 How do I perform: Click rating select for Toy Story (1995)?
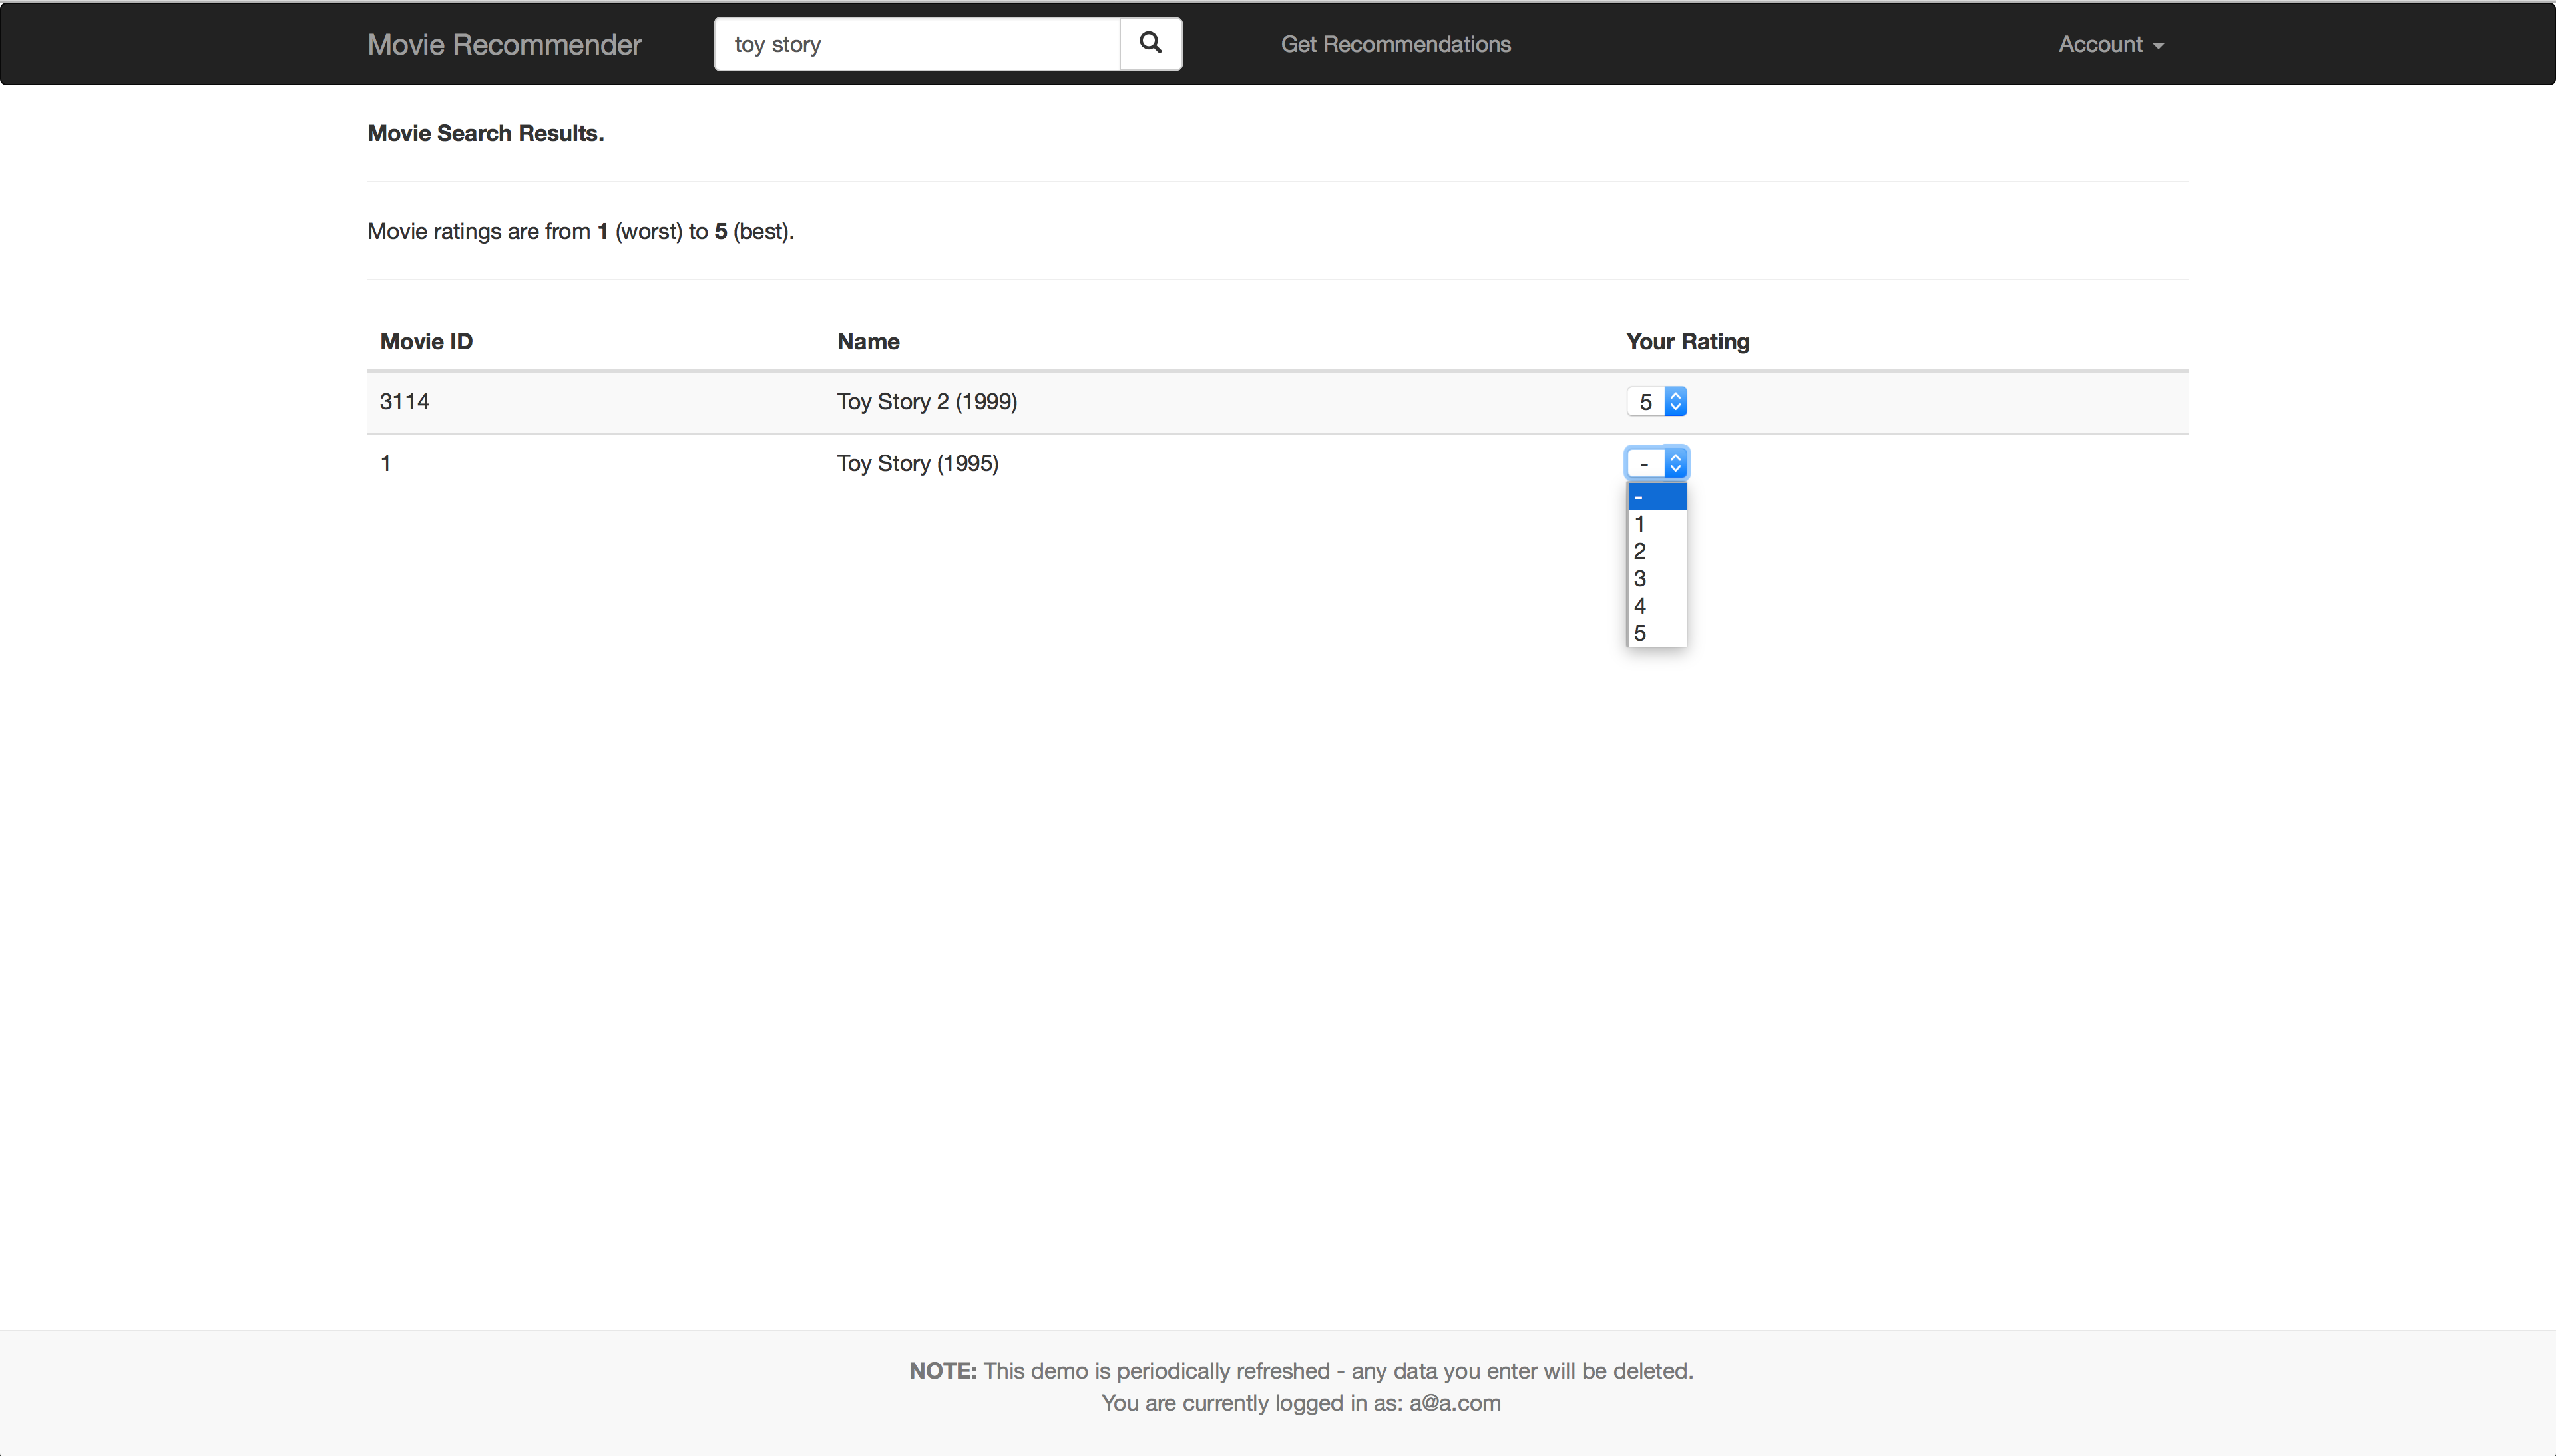tap(1656, 463)
